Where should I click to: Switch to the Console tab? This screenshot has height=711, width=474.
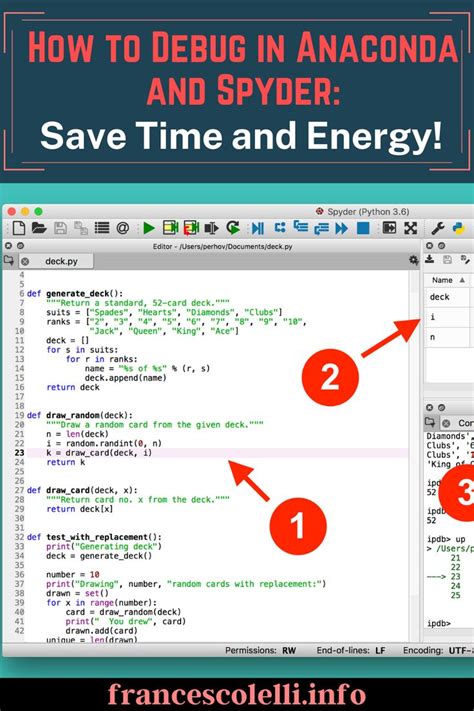(457, 423)
